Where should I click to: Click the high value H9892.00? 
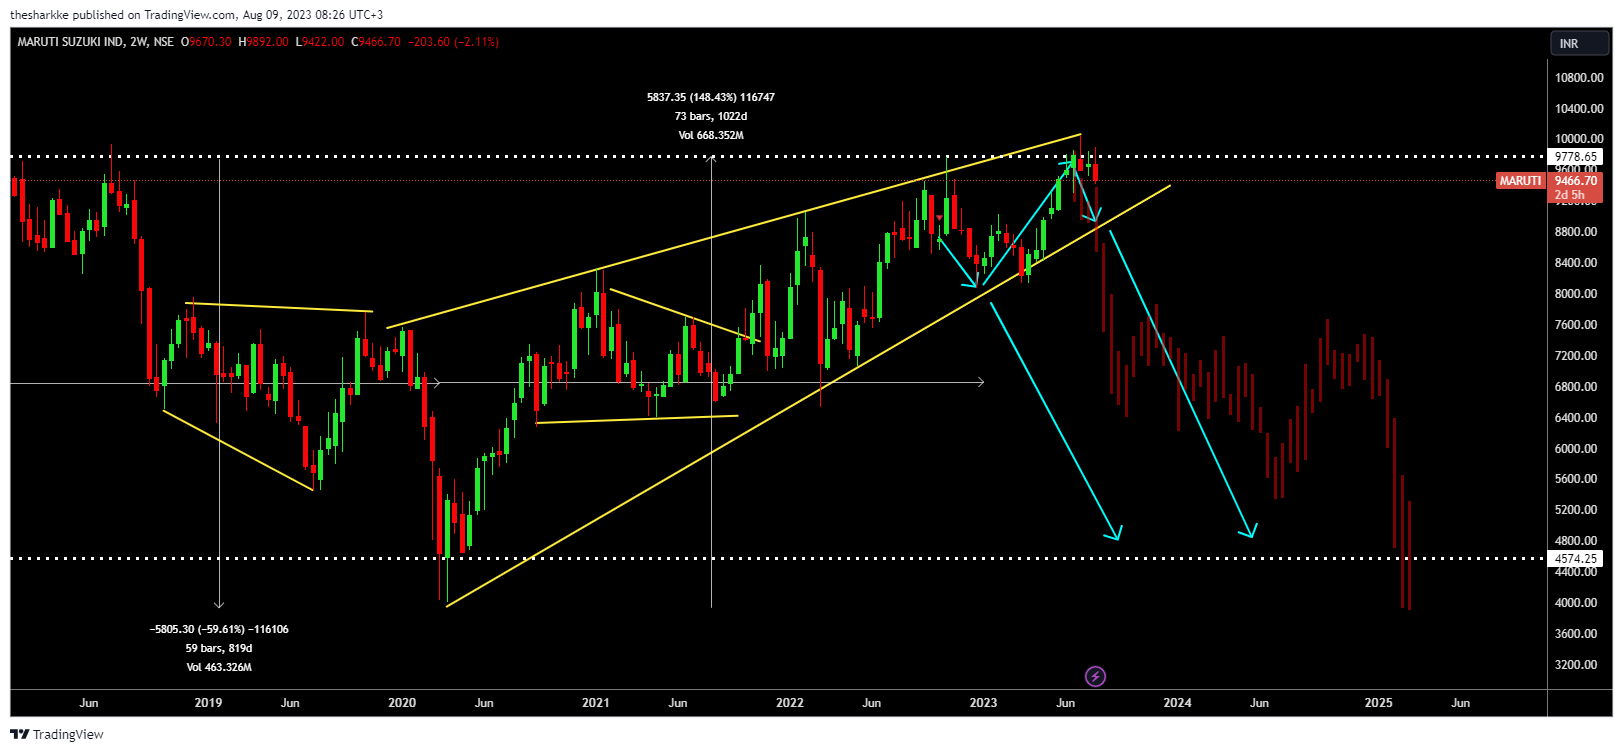[263, 42]
